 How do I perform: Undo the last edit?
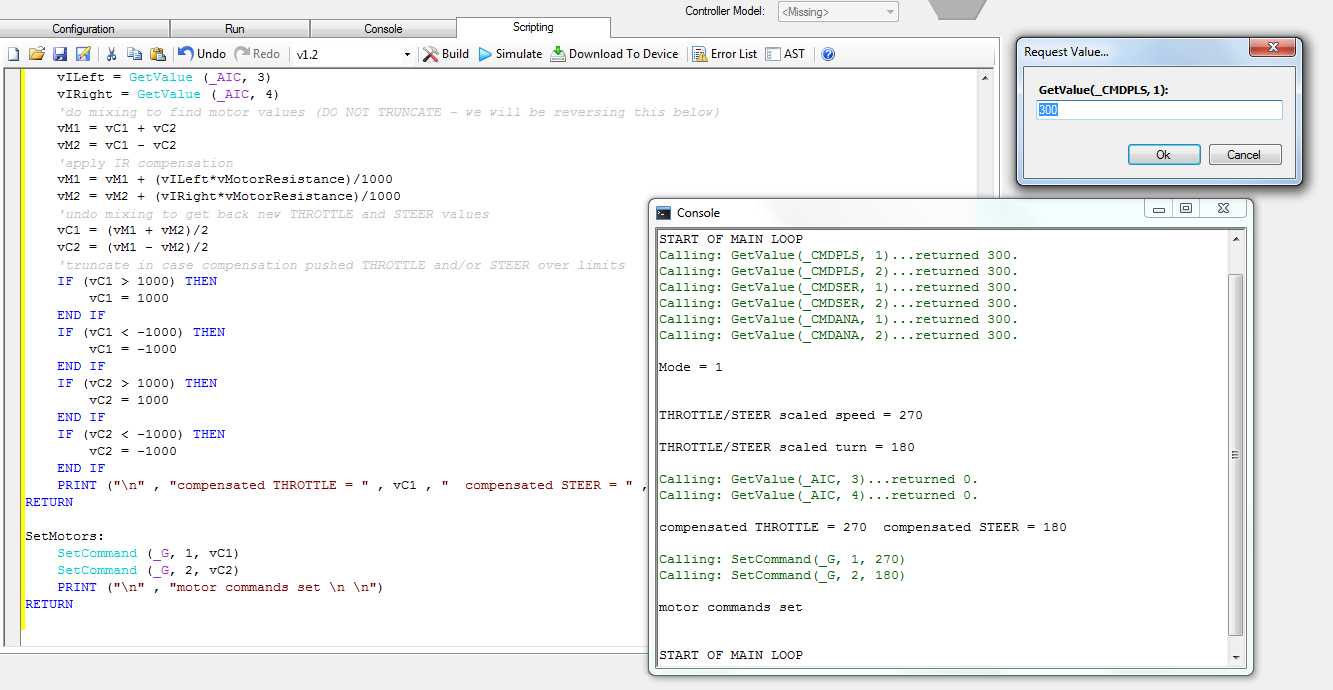tap(201, 53)
